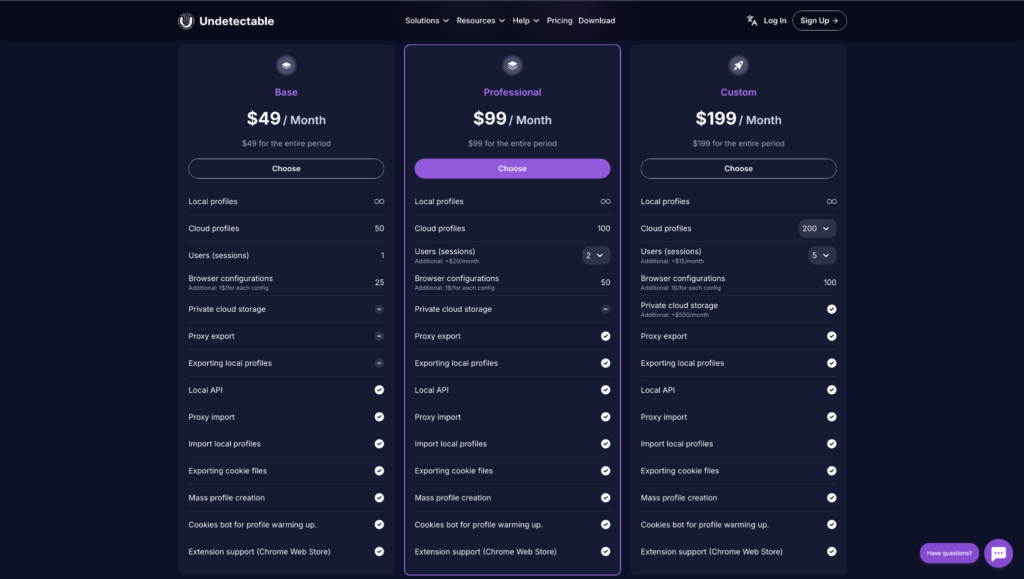Click the Sign Up button
1024x579 pixels.
[x=819, y=21]
